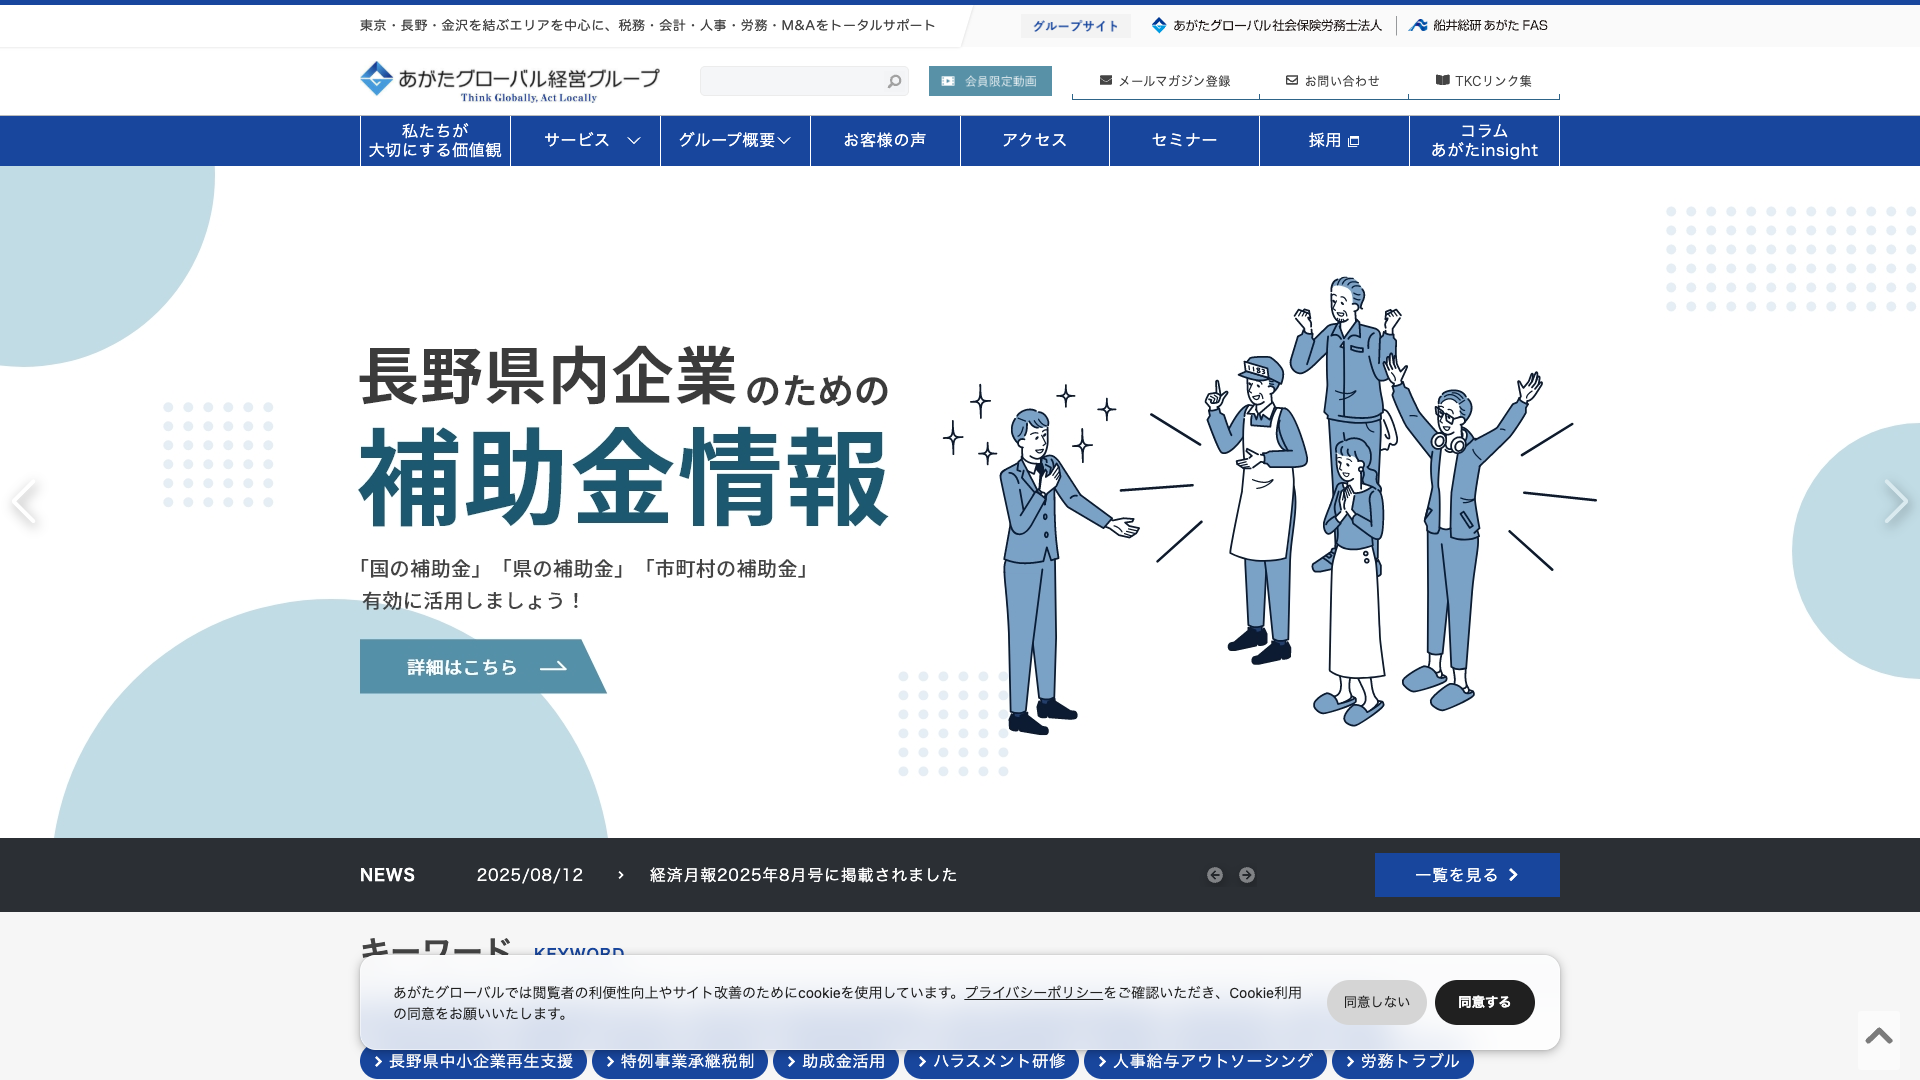Open the 採用 external link menu item

[1334, 140]
